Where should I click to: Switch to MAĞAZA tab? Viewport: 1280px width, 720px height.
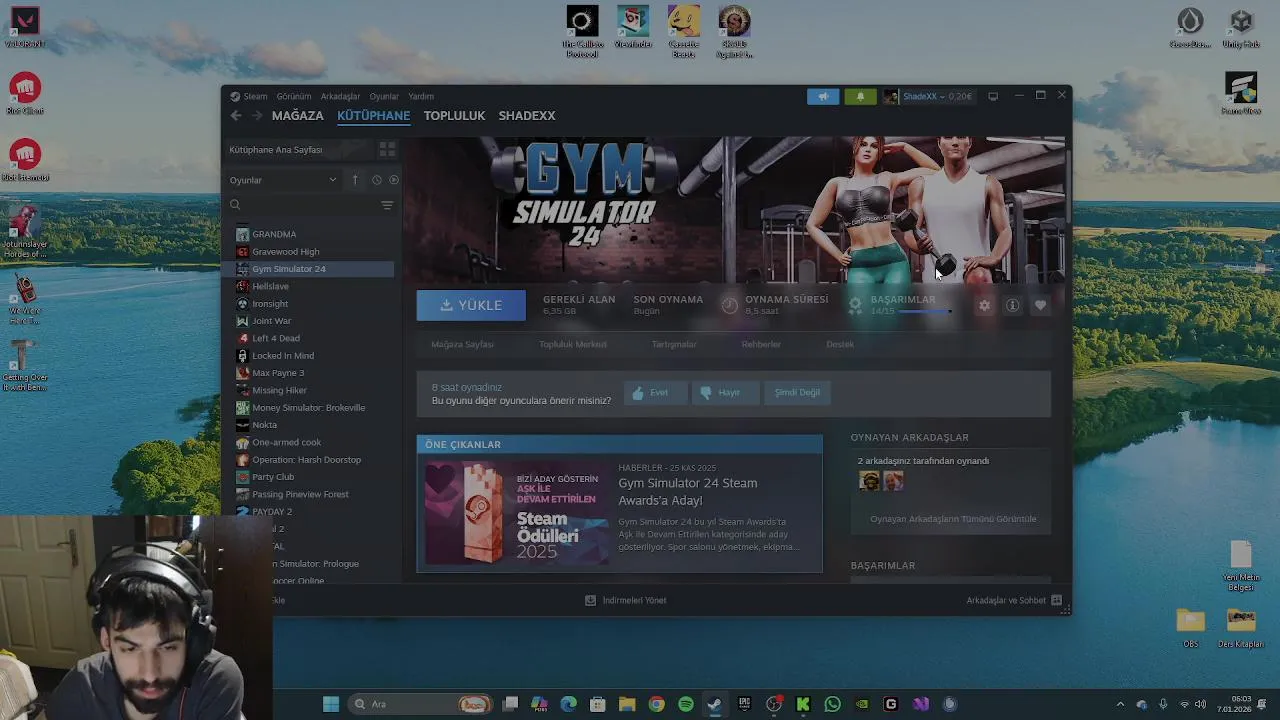point(298,116)
